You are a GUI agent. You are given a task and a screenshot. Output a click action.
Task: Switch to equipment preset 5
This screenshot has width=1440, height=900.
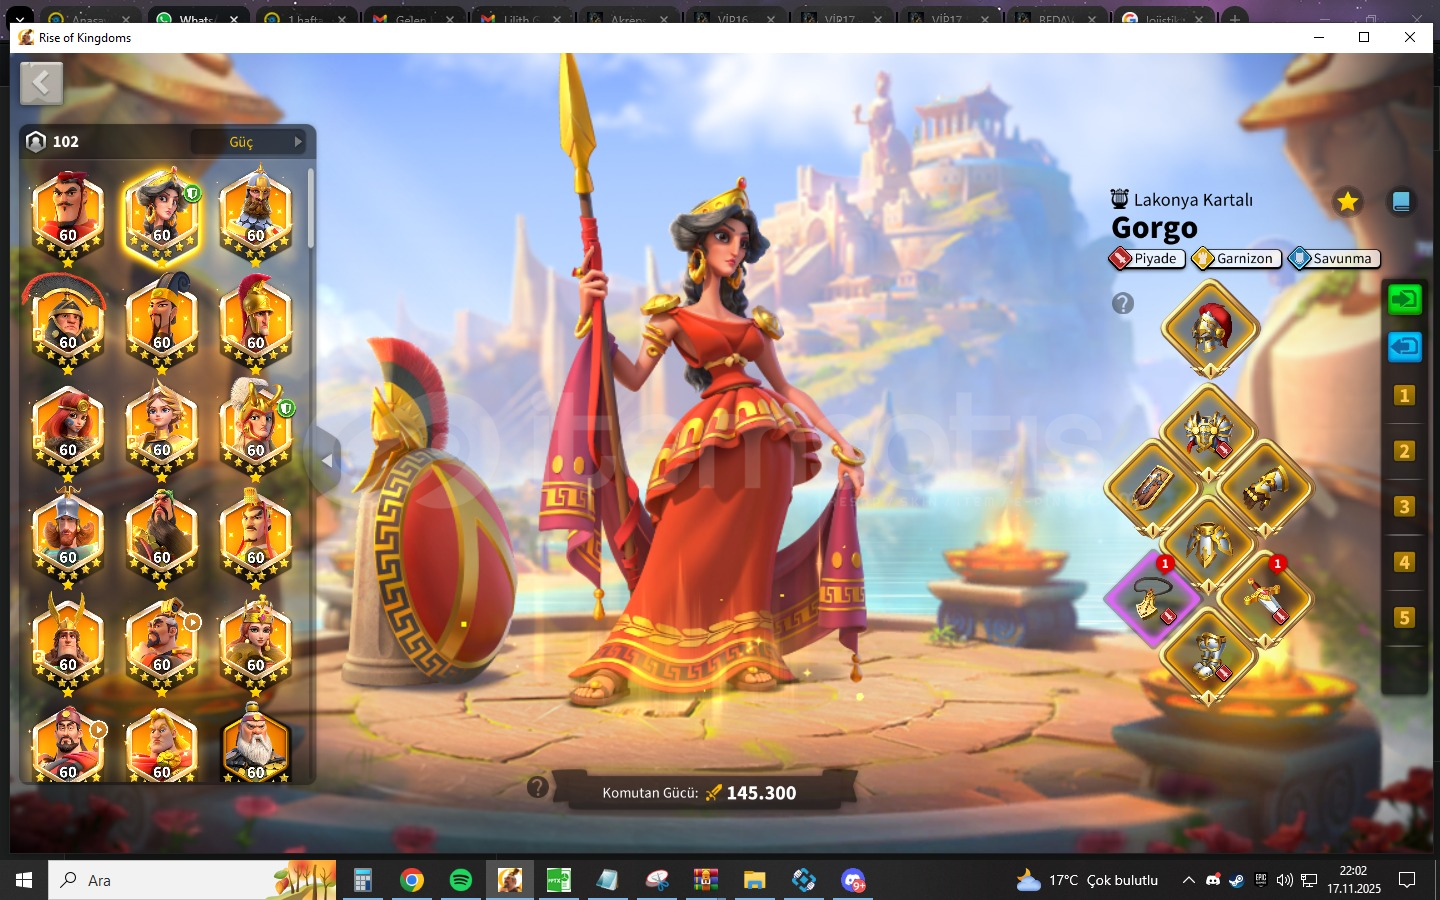click(1404, 618)
